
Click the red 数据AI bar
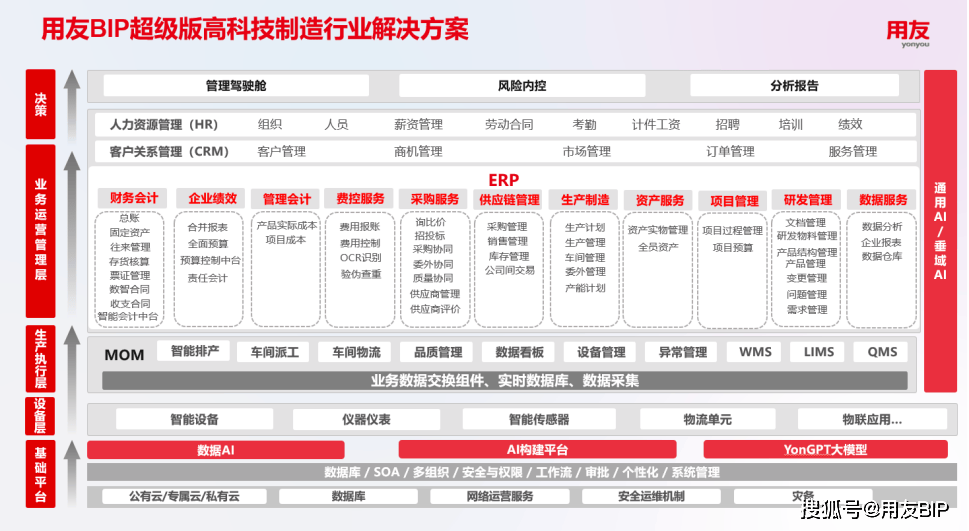216,450
